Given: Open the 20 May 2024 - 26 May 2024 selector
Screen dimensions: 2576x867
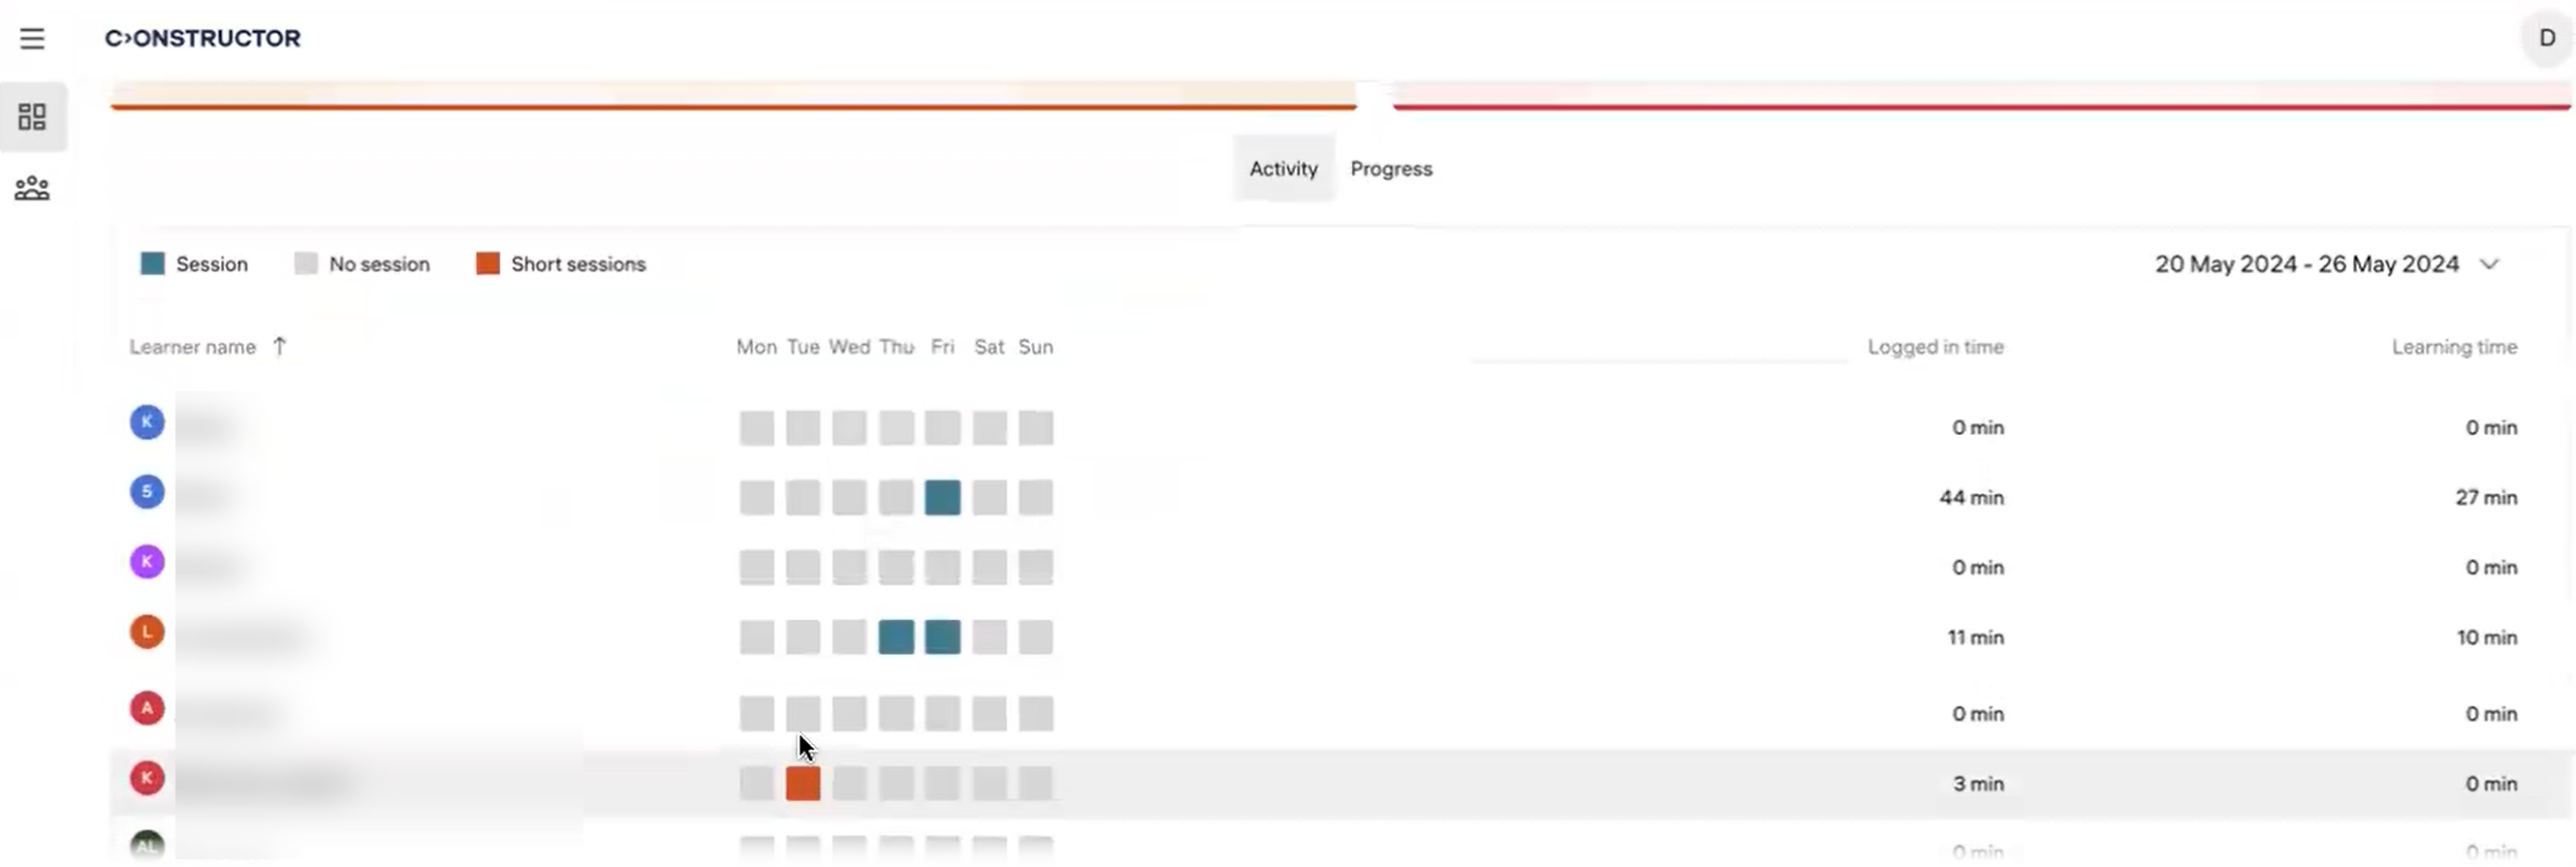Looking at the screenshot, I should tap(2306, 264).
